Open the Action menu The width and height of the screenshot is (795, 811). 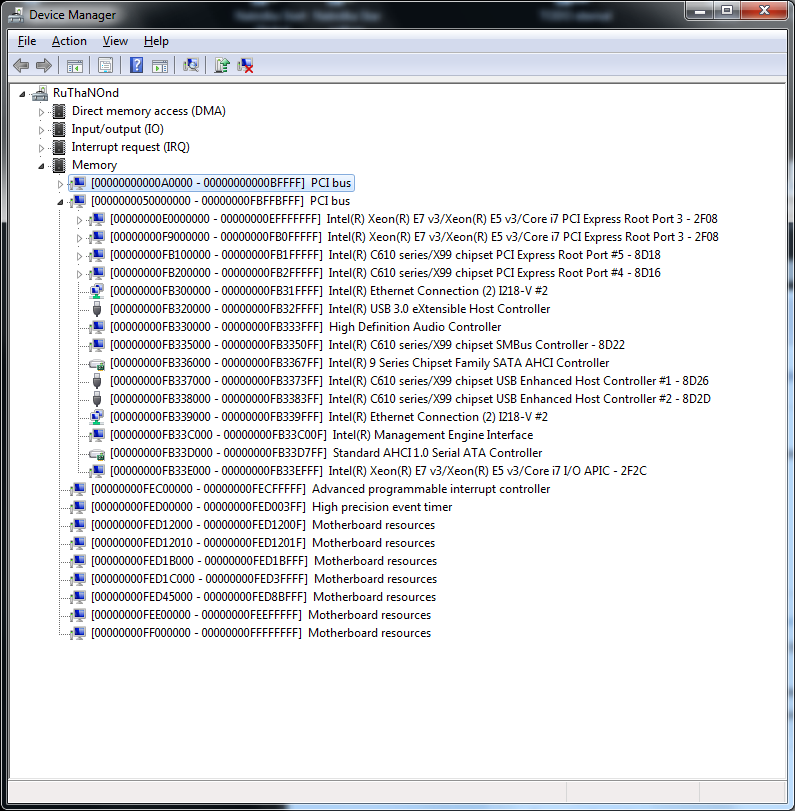tap(69, 41)
